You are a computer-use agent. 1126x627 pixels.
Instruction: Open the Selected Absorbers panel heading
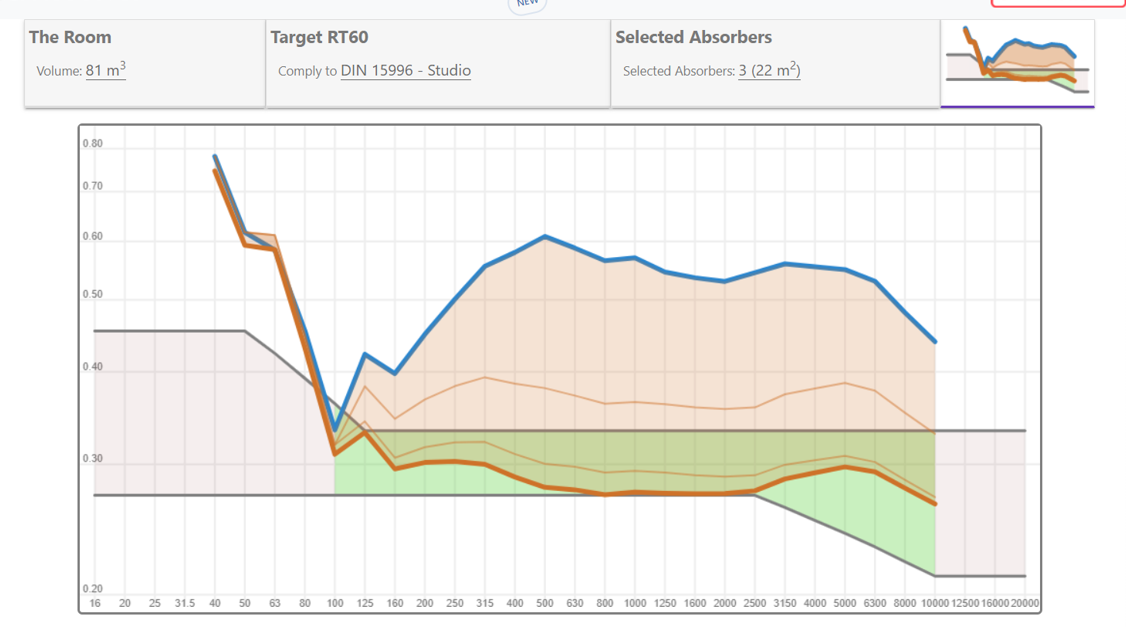pos(693,37)
